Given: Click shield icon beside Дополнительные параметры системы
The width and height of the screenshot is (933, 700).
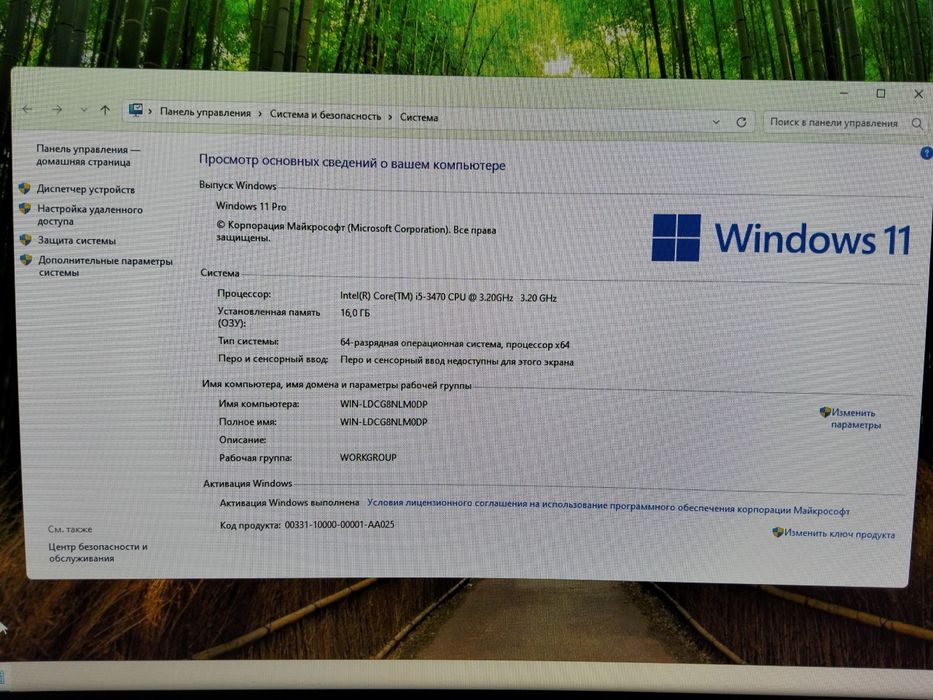Looking at the screenshot, I should click(26, 260).
